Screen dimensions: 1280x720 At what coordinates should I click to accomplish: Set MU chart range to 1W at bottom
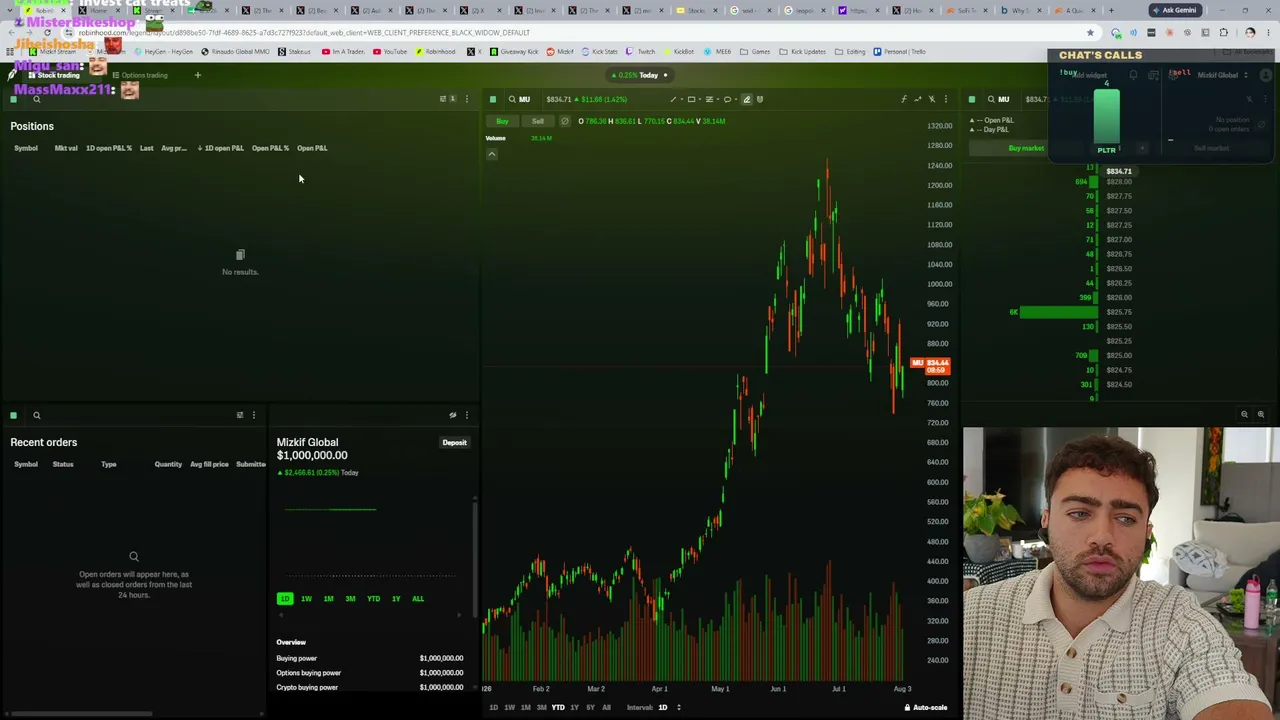tap(509, 708)
